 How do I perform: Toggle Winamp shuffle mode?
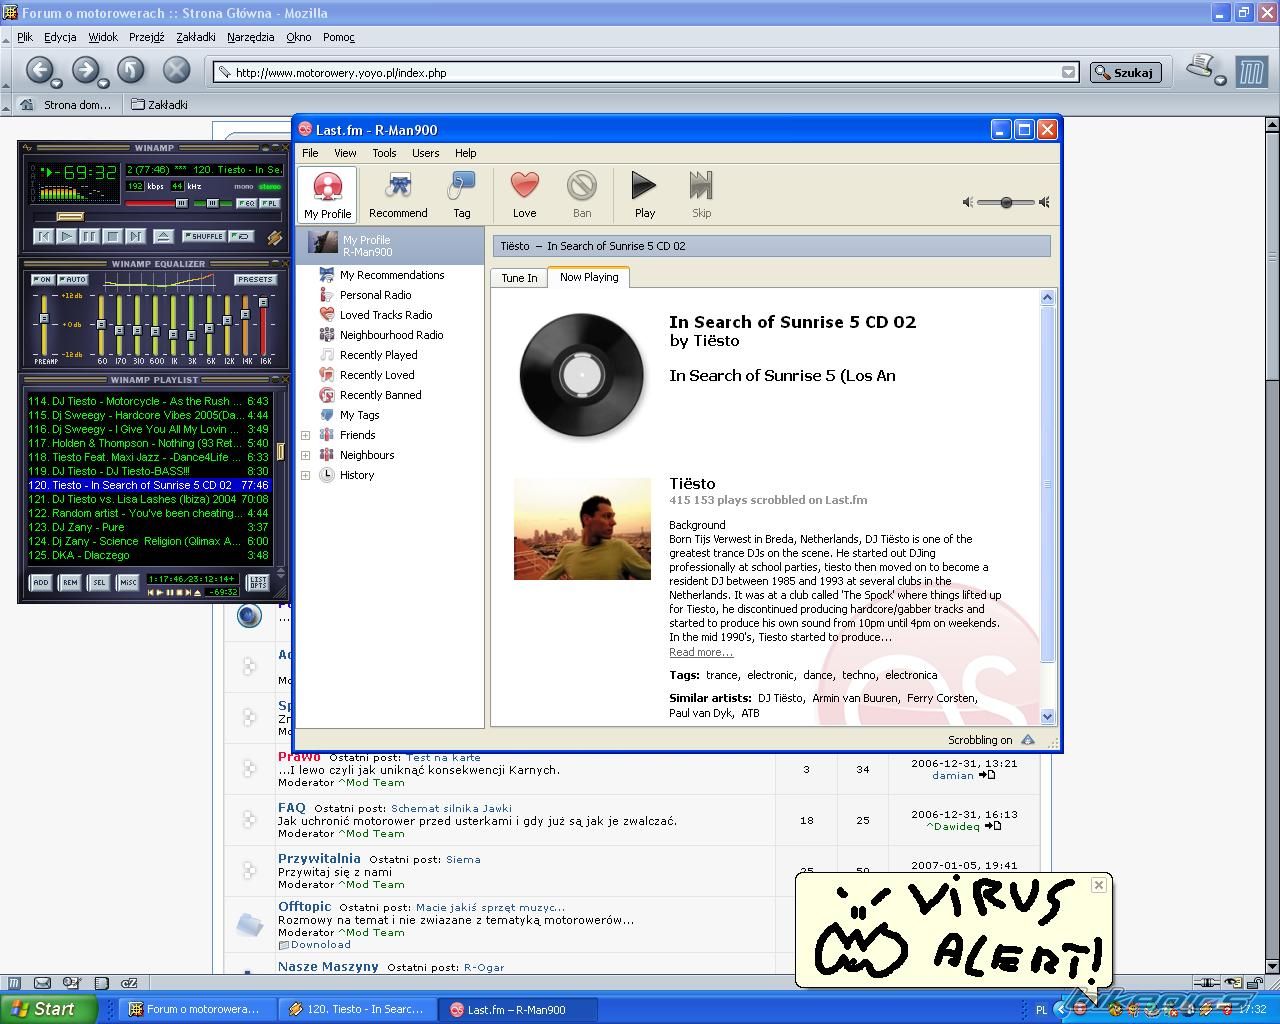coord(204,237)
